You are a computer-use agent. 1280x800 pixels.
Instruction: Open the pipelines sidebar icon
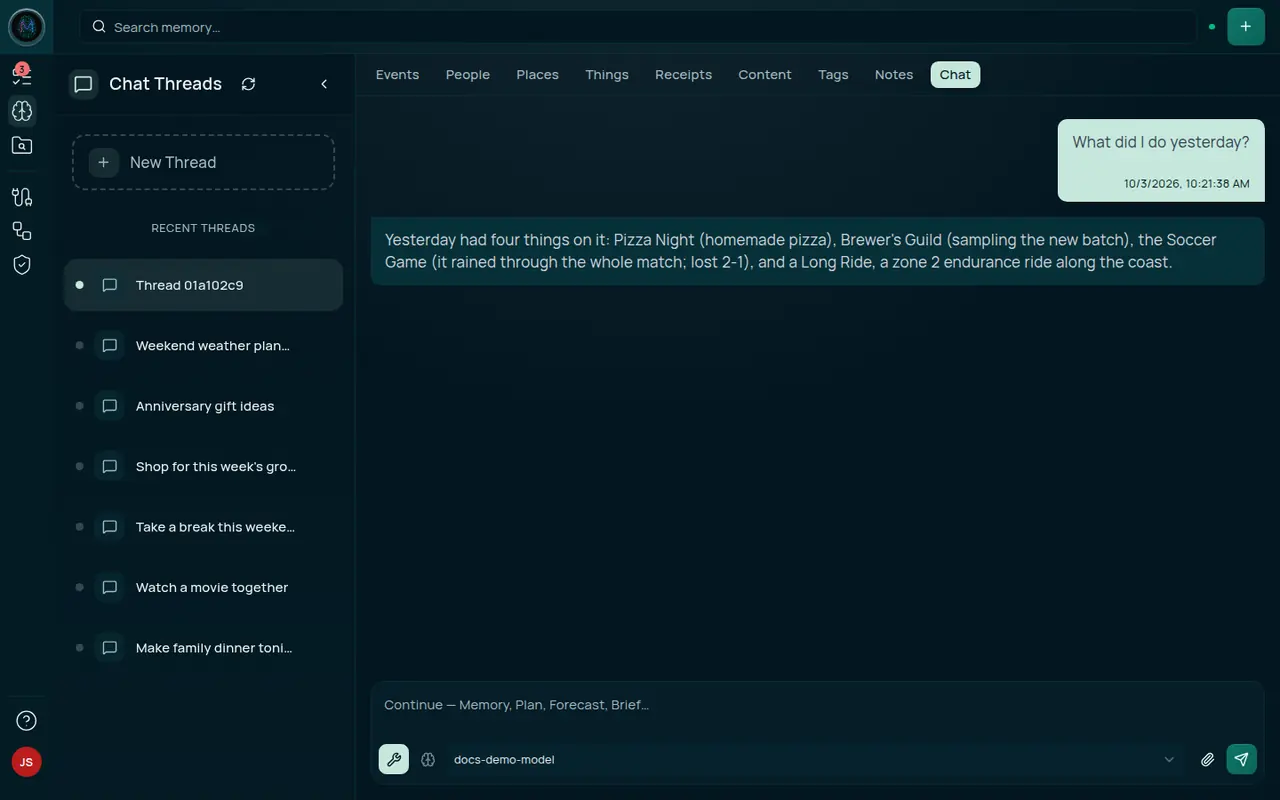pyautogui.click(x=22, y=197)
